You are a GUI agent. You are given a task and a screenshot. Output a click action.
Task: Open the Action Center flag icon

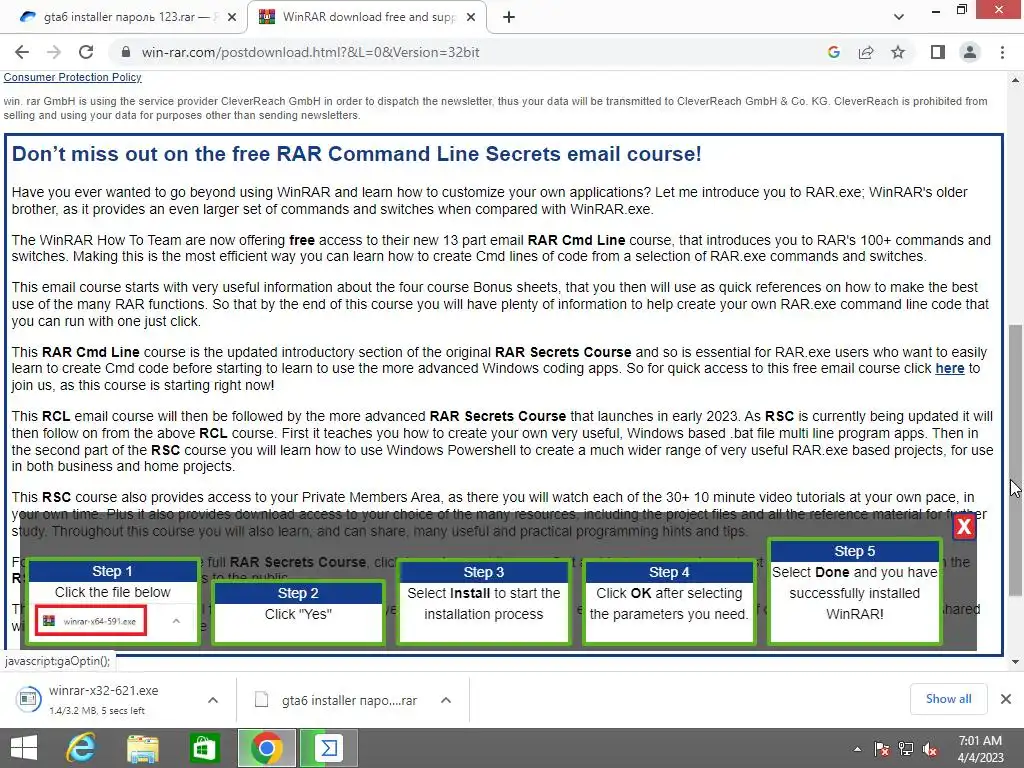(x=881, y=748)
